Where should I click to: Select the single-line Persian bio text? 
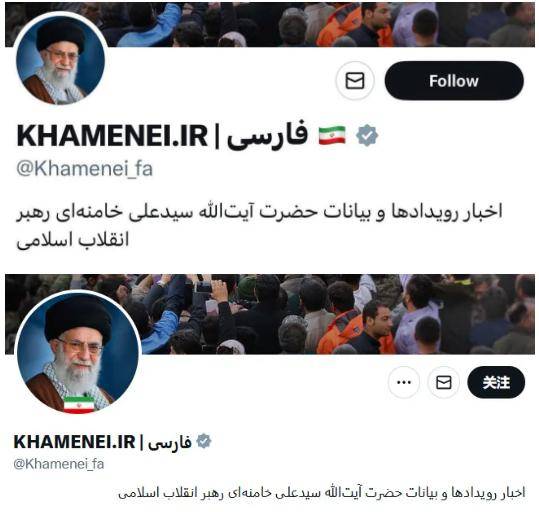point(322,493)
